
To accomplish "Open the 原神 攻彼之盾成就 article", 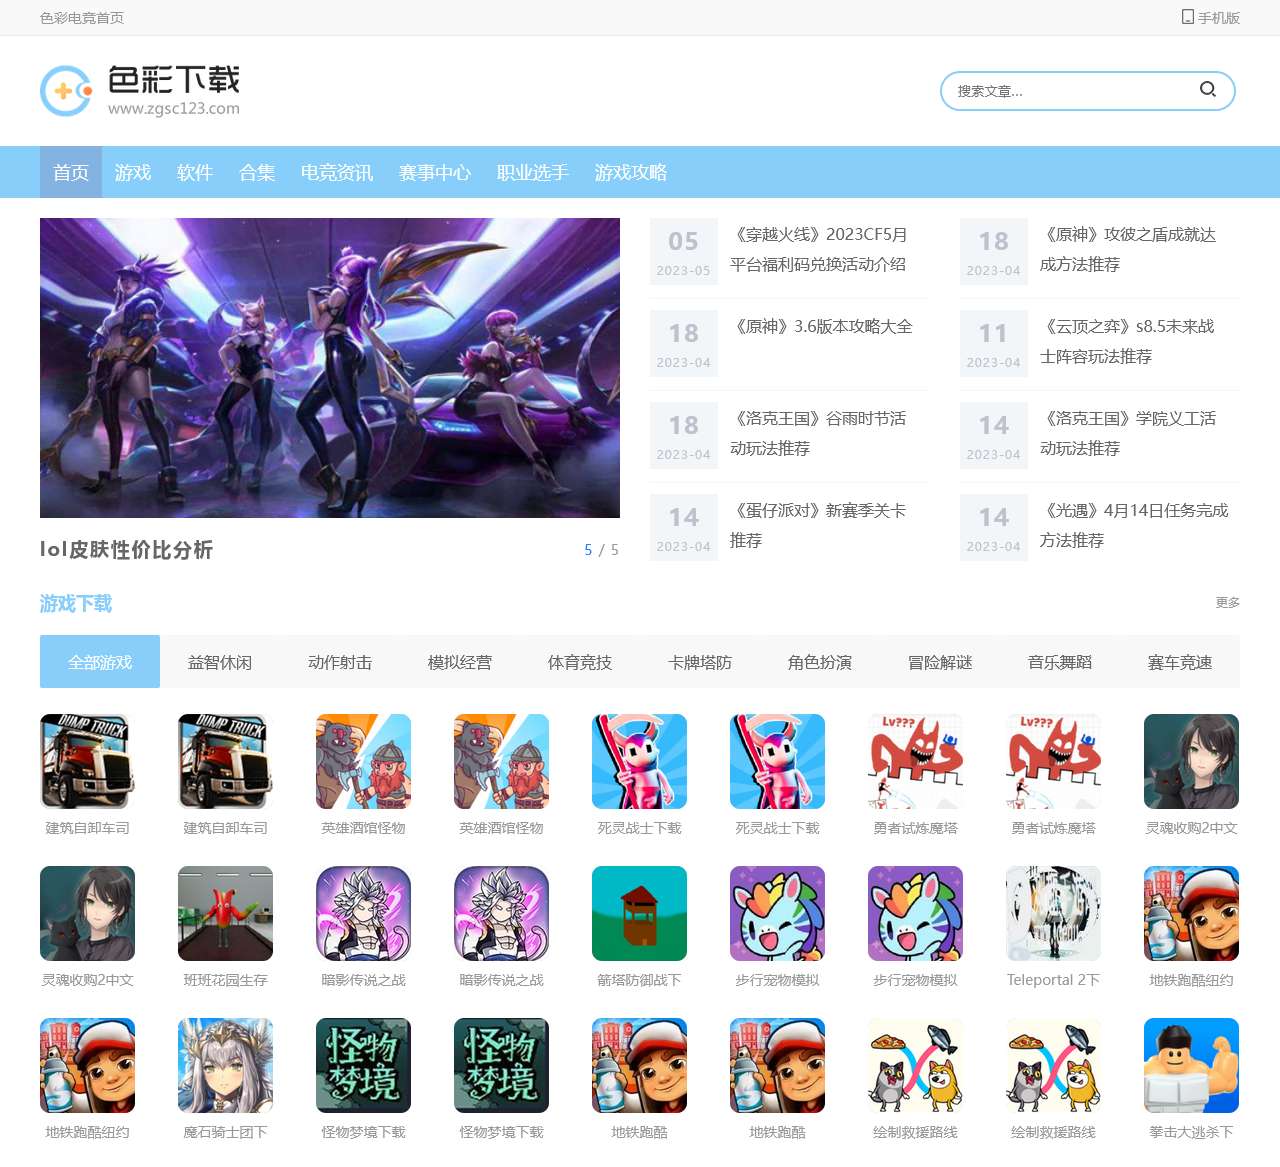I will point(1129,249).
